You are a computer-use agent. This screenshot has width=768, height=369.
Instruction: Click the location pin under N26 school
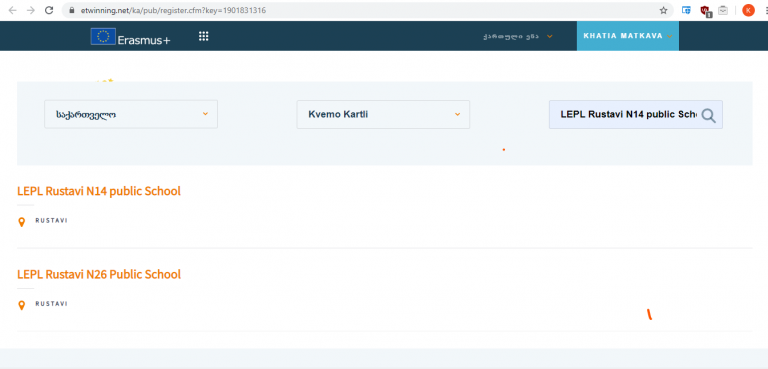21,306
